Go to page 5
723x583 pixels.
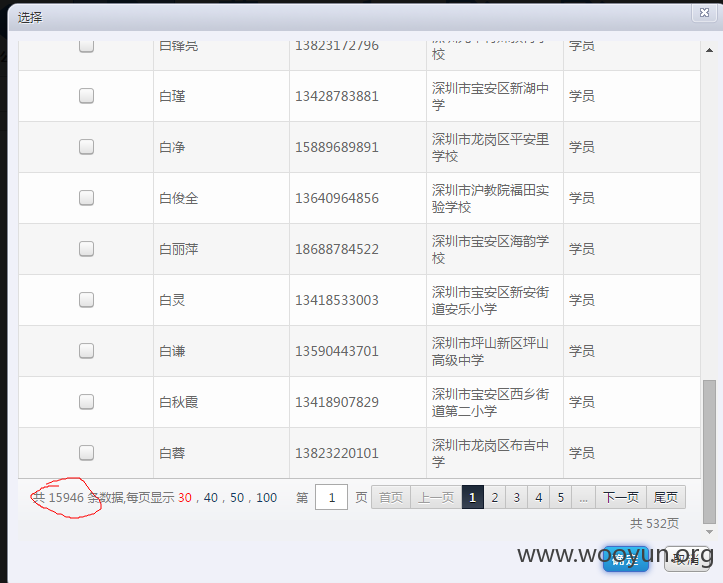561,497
